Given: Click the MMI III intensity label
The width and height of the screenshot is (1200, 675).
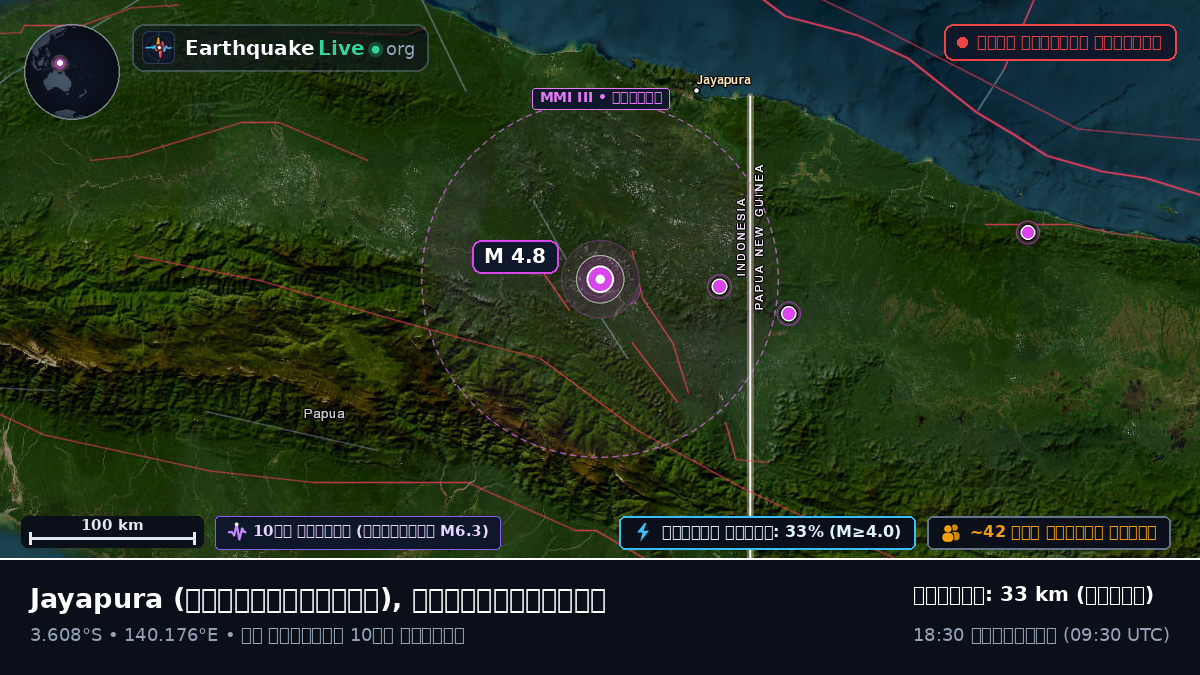Looking at the screenshot, I should [x=601, y=98].
